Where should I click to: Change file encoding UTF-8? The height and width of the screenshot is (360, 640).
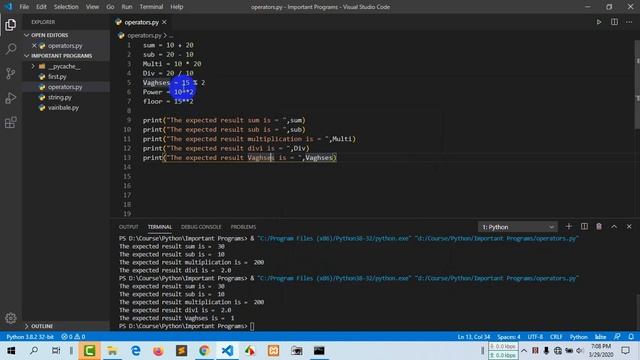coord(535,337)
